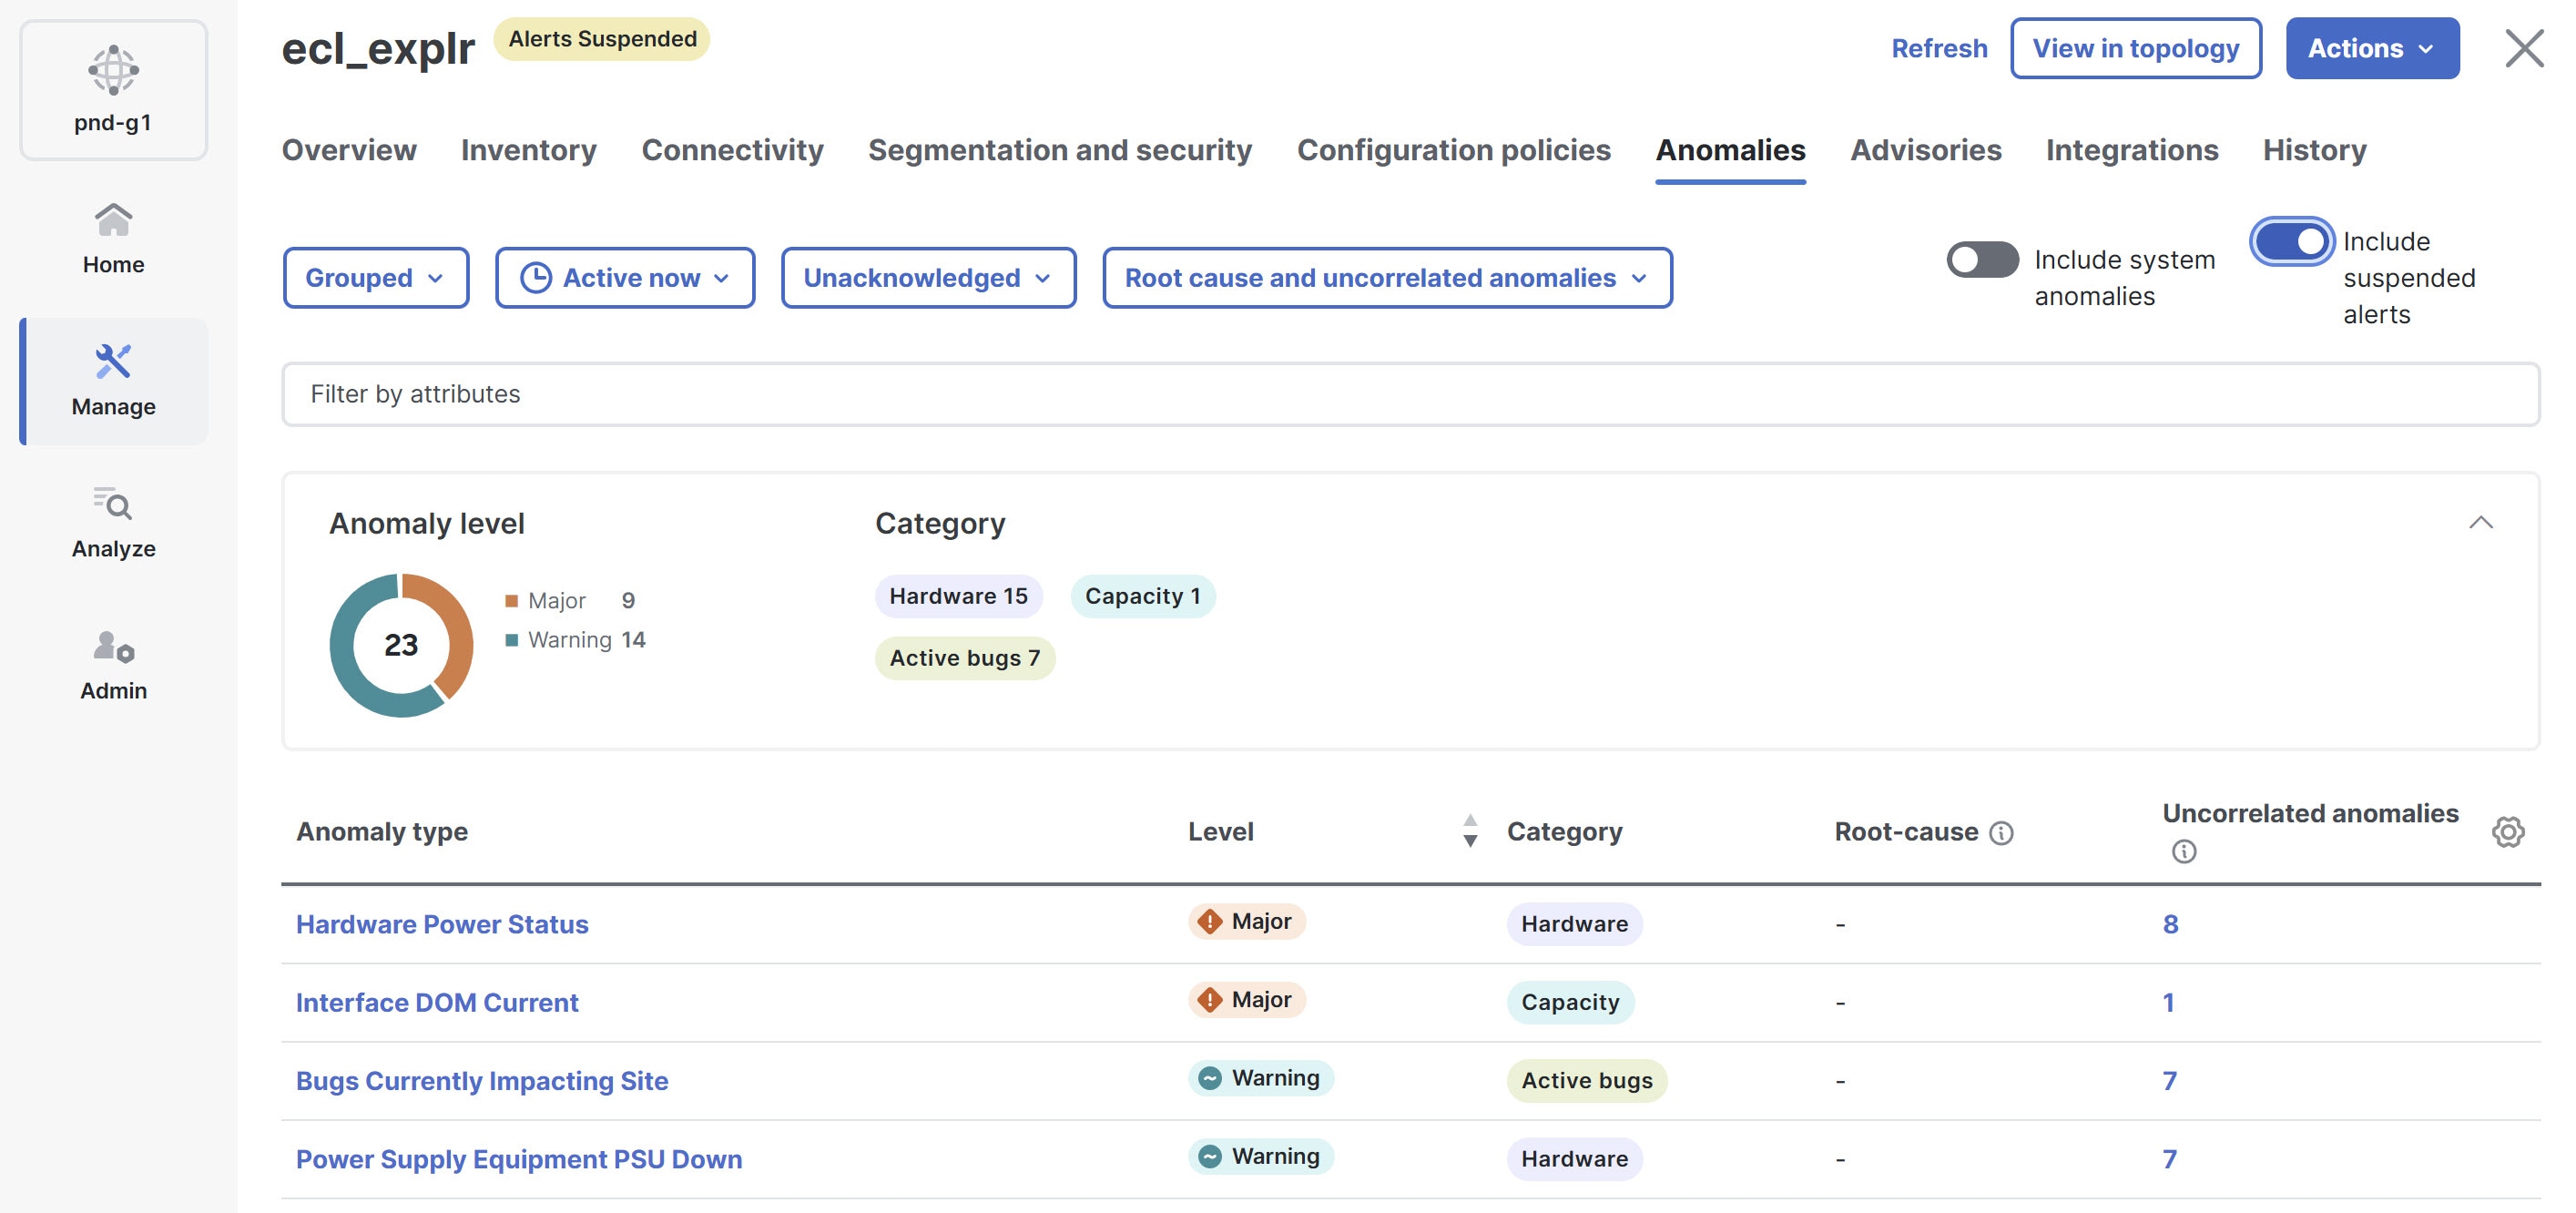This screenshot has height=1213, width=2576.
Task: Open 8 uncorrelated anomalies for Hardware Power Status
Action: (2170, 924)
